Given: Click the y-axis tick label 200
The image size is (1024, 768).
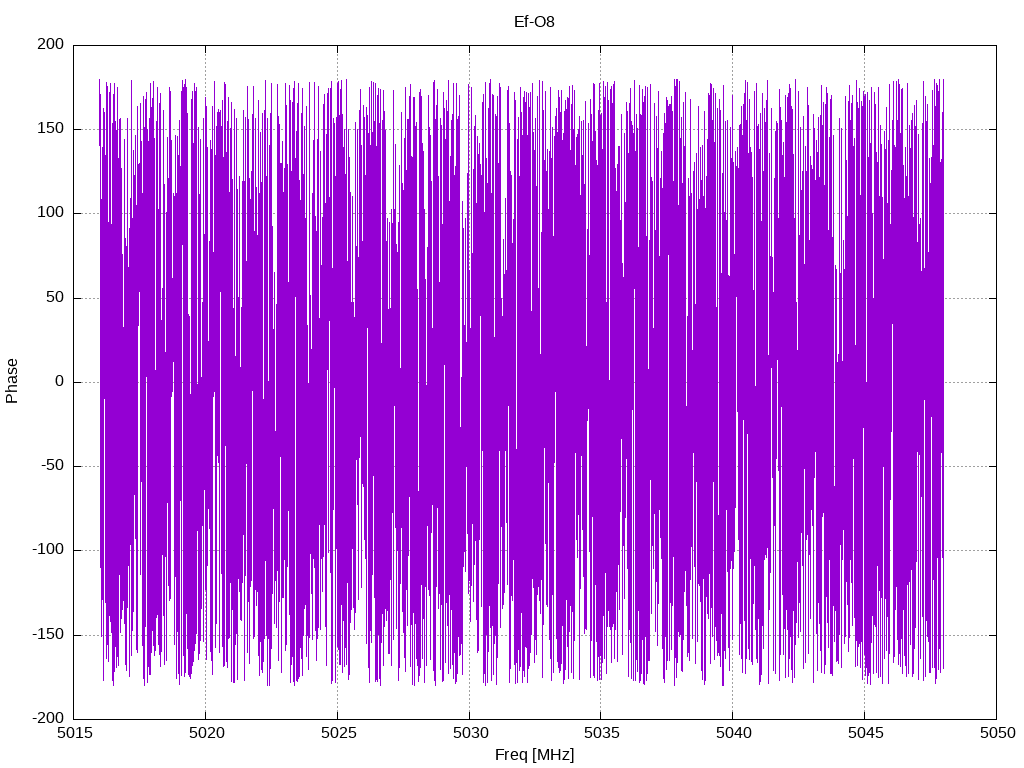Looking at the screenshot, I should (51, 44).
